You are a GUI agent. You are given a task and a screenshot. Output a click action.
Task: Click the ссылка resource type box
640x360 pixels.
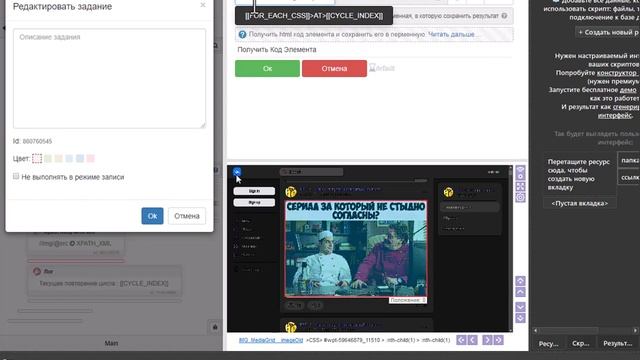(x=630, y=178)
